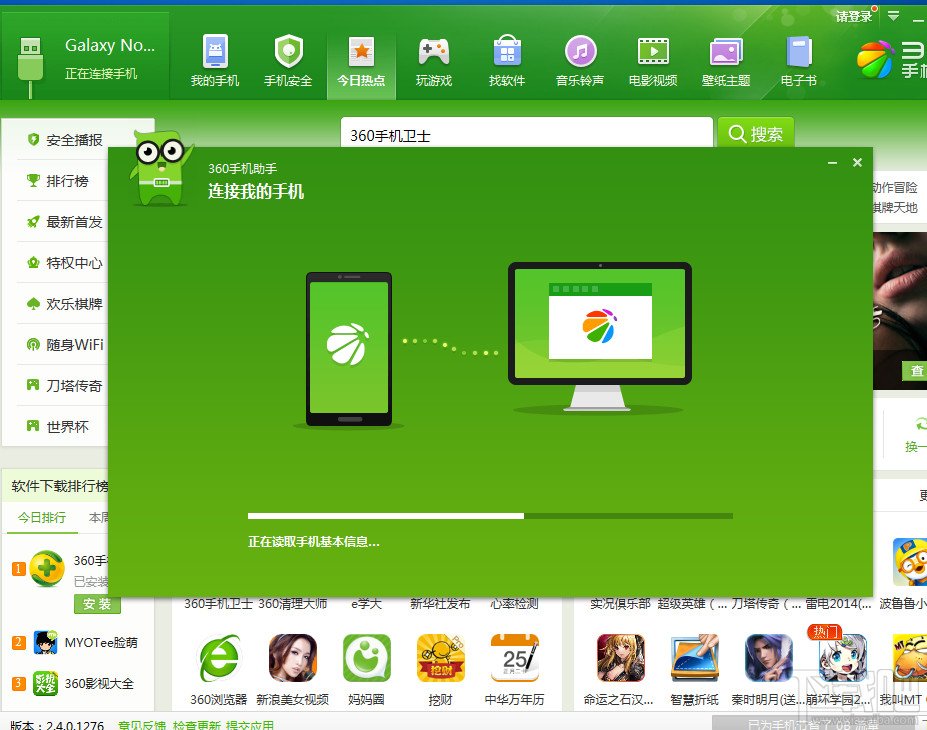Click 实况俱乐部 game label
This screenshot has height=730, width=927.
(620, 604)
